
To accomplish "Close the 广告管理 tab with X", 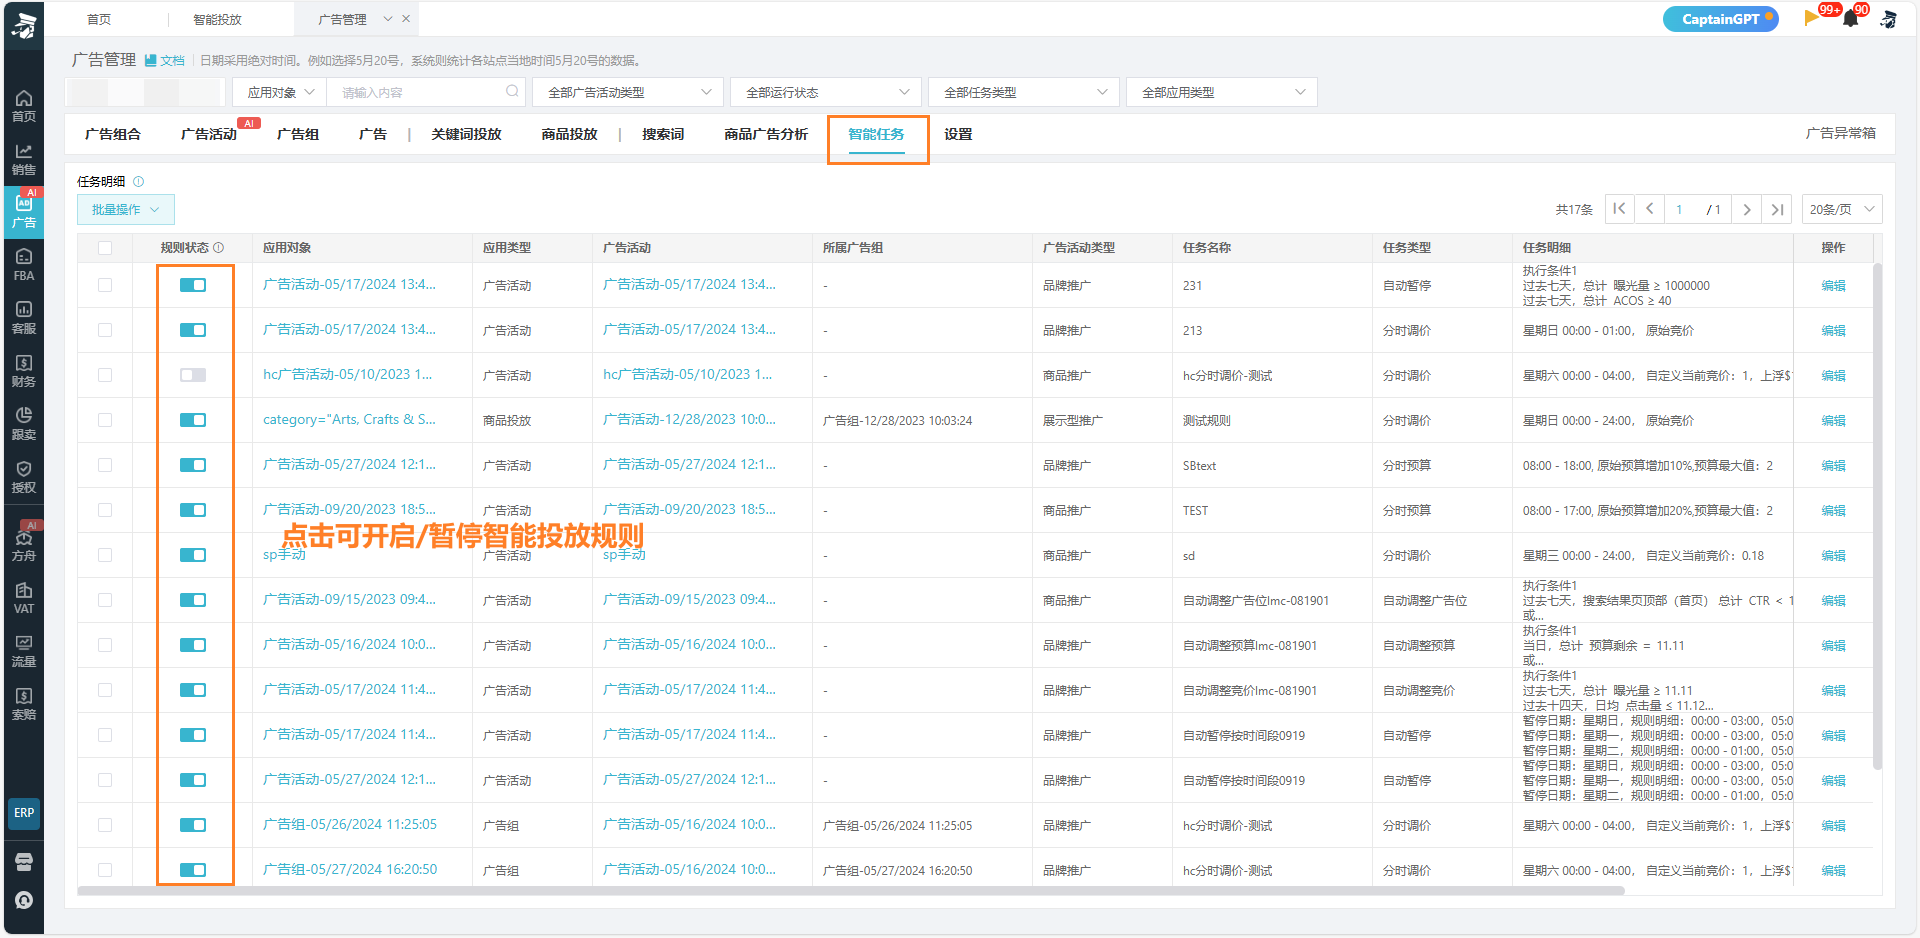I will click(406, 19).
